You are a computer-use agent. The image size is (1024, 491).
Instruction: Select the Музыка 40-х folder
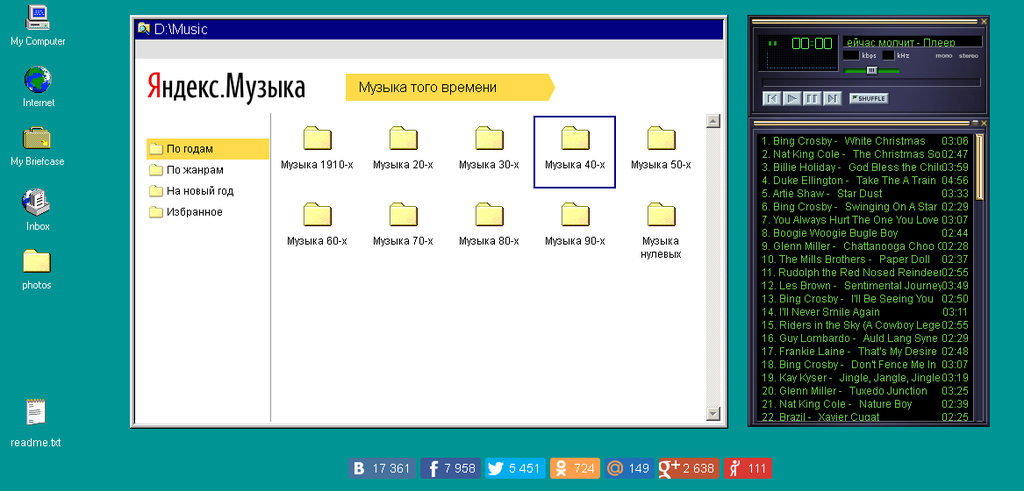coord(575,151)
